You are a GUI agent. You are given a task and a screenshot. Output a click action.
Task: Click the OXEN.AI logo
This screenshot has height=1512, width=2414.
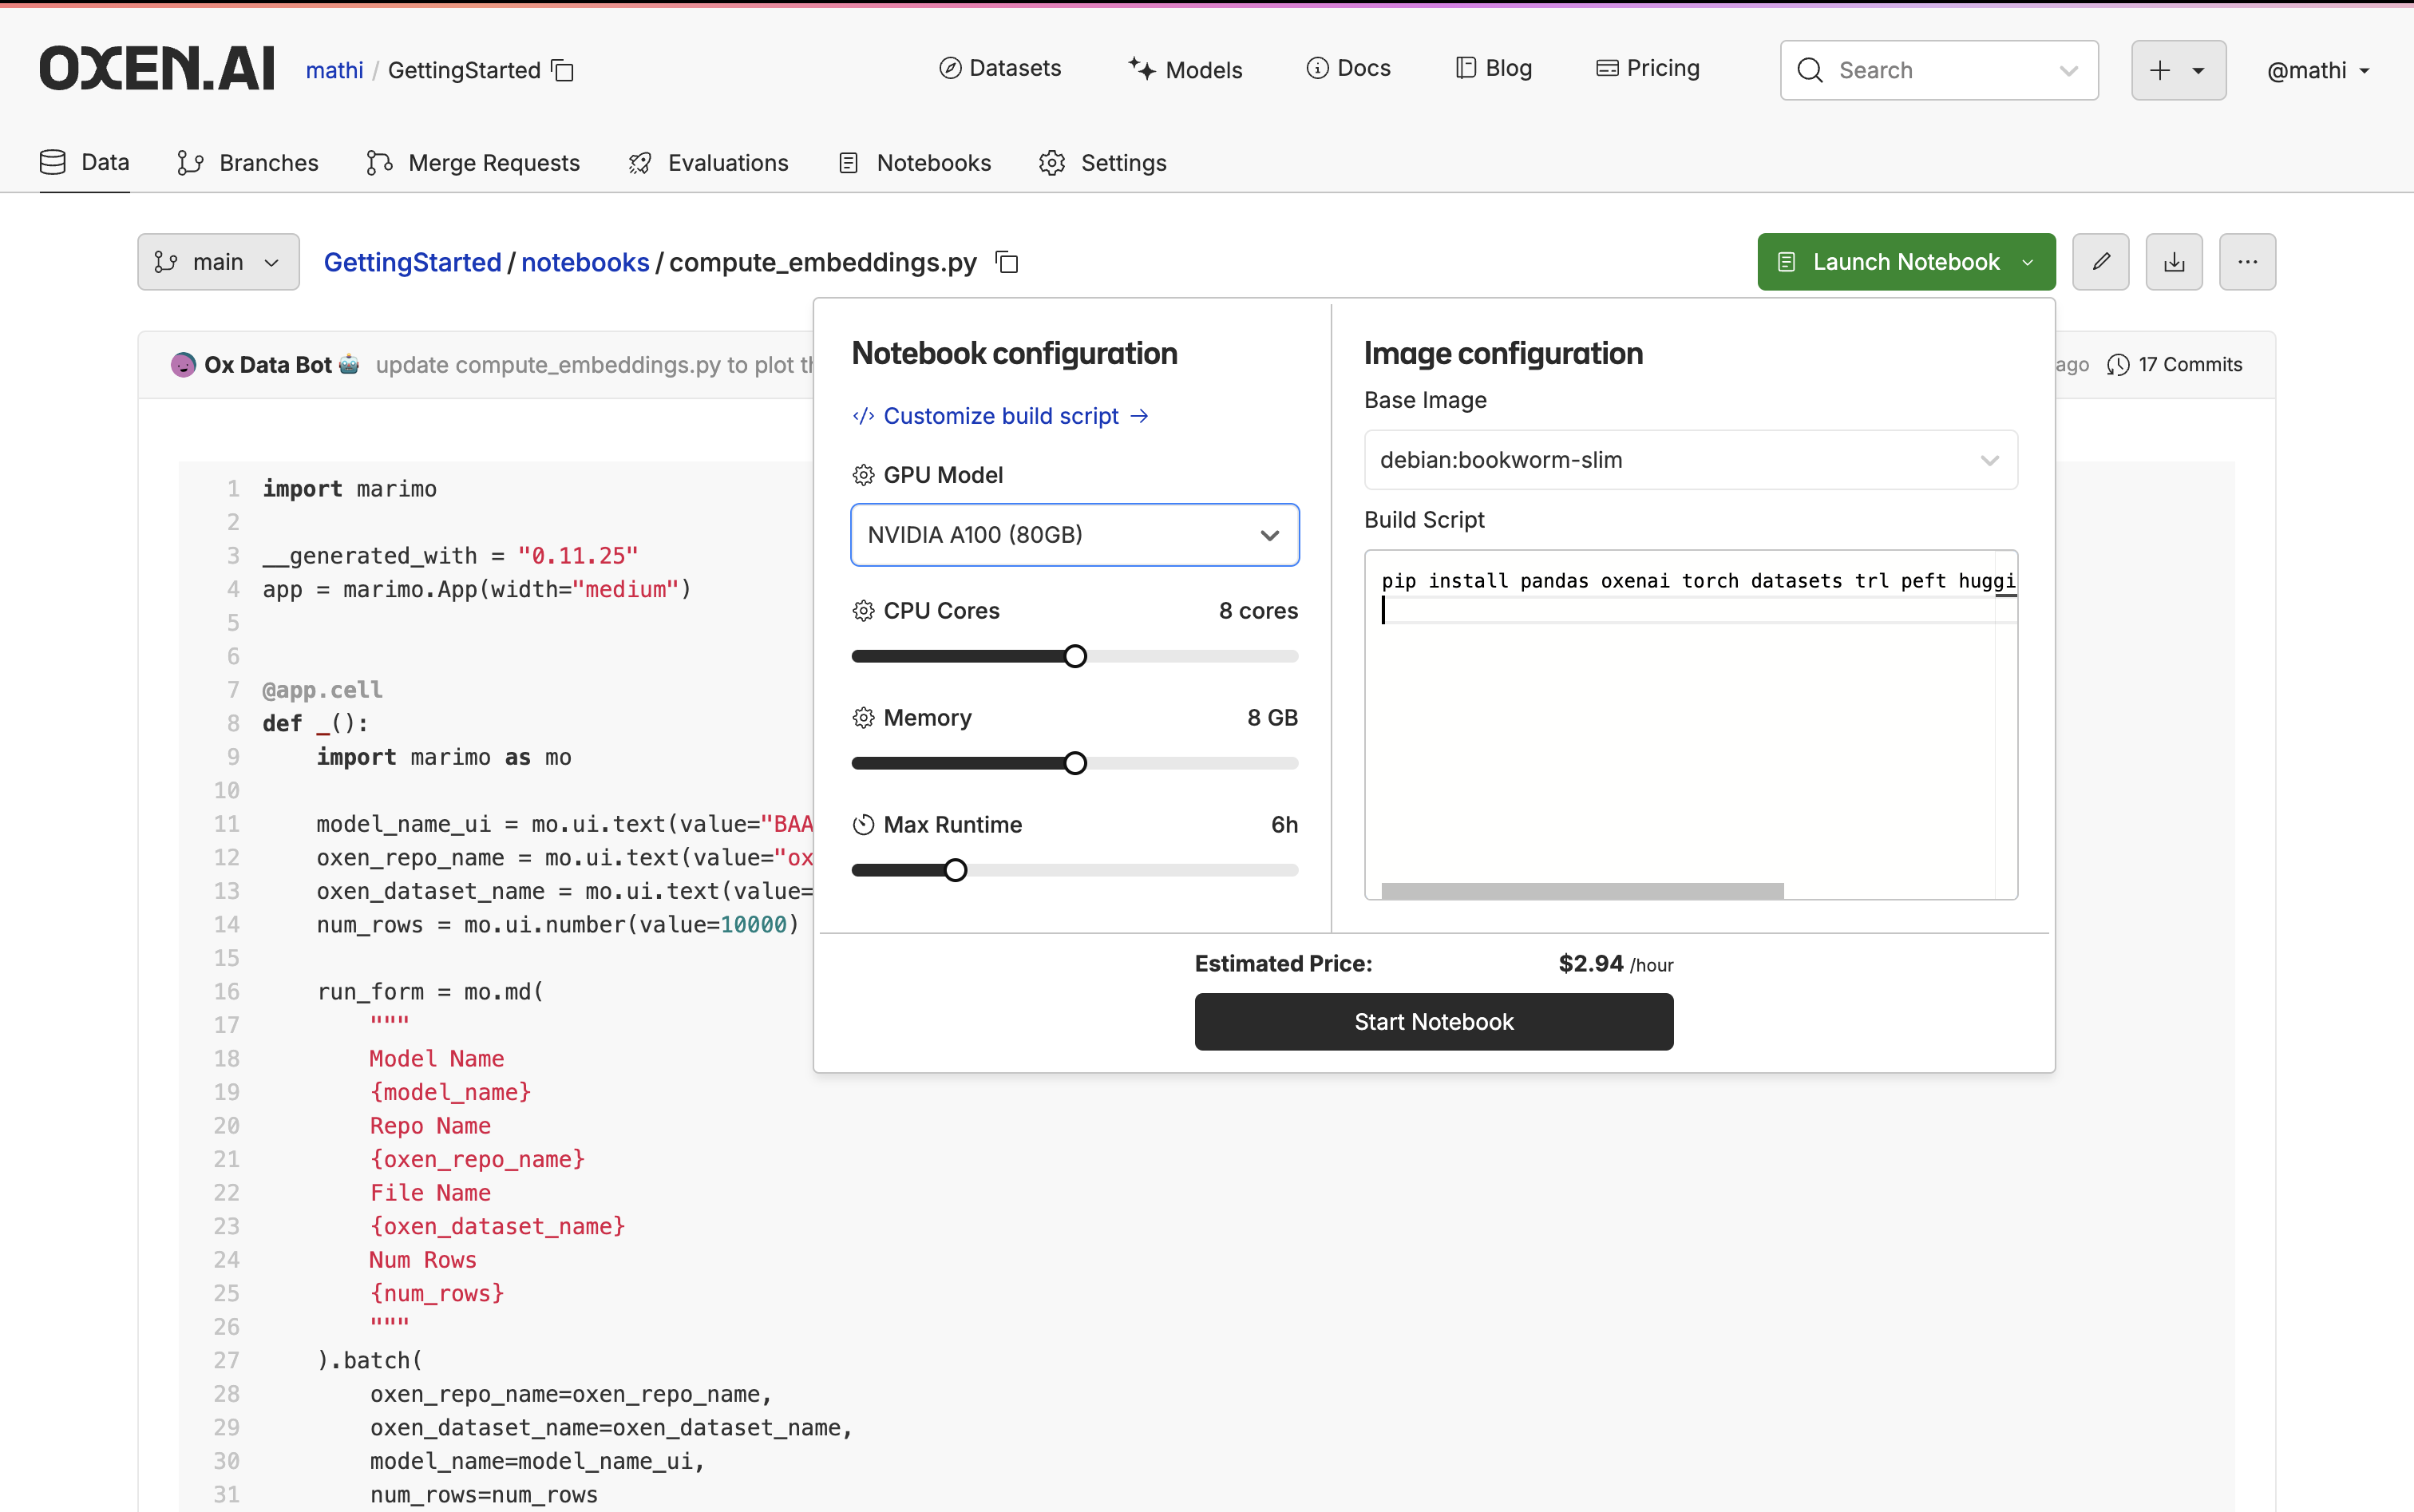(x=157, y=69)
